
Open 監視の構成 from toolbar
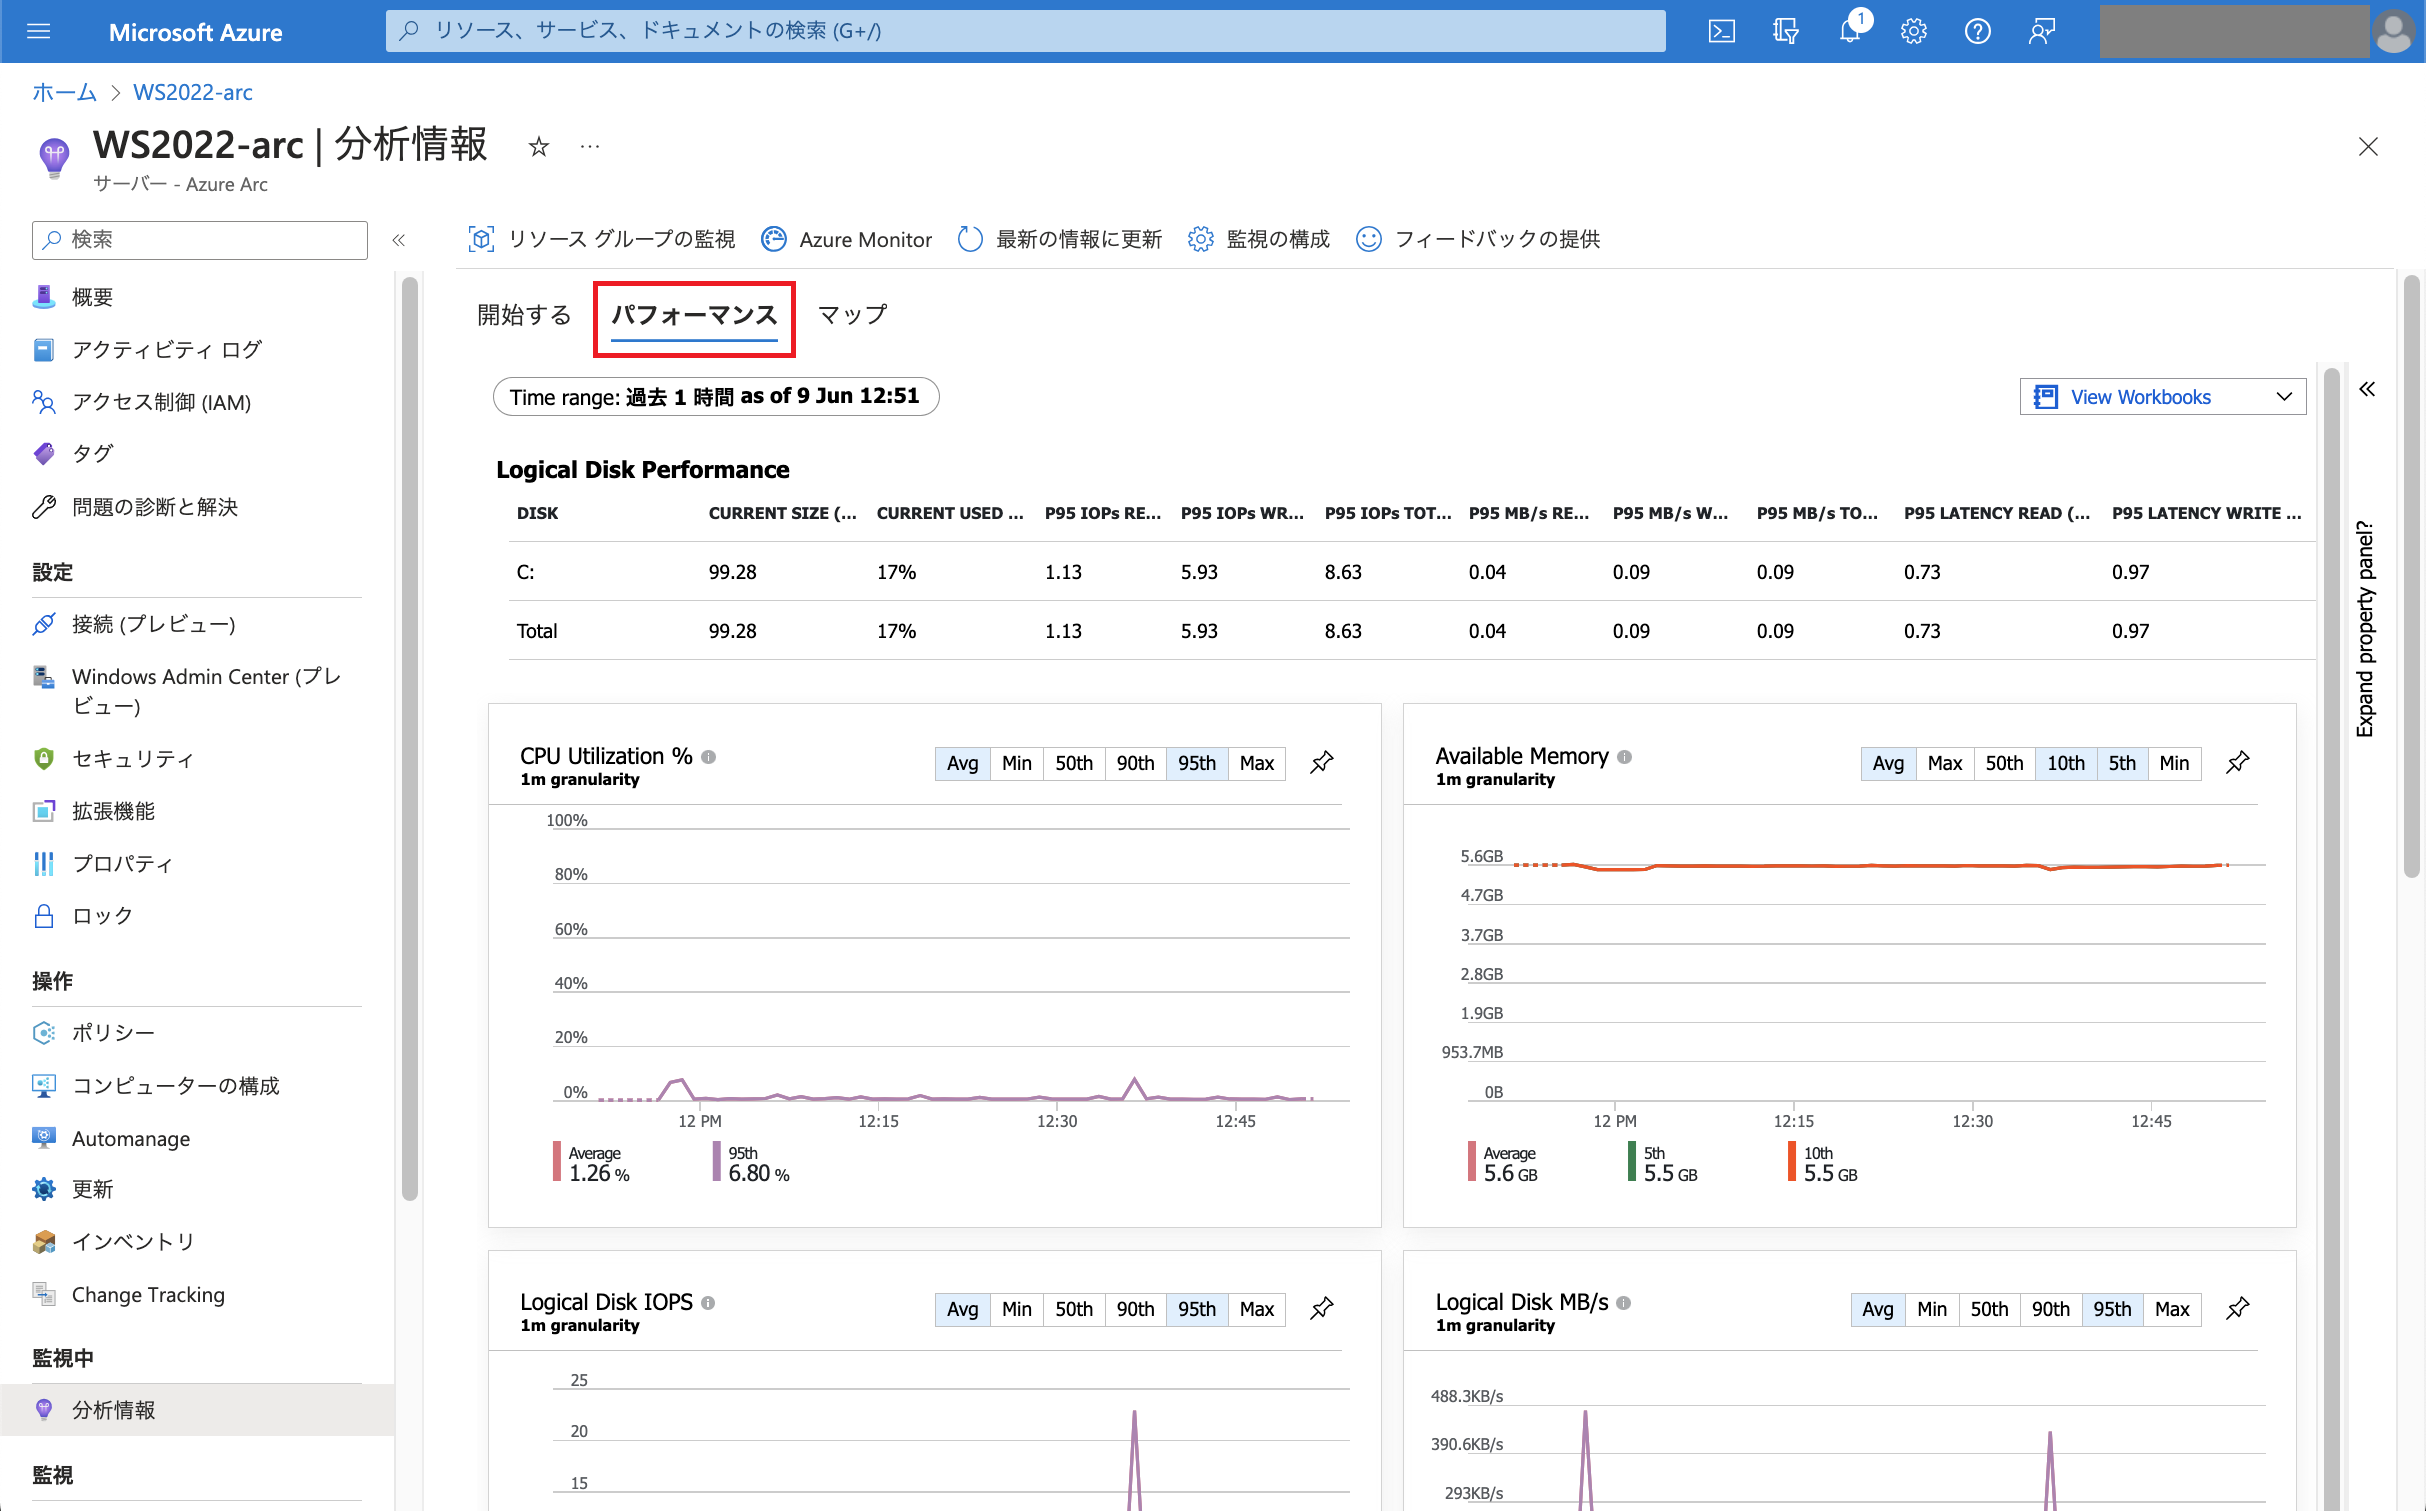pos(1259,239)
